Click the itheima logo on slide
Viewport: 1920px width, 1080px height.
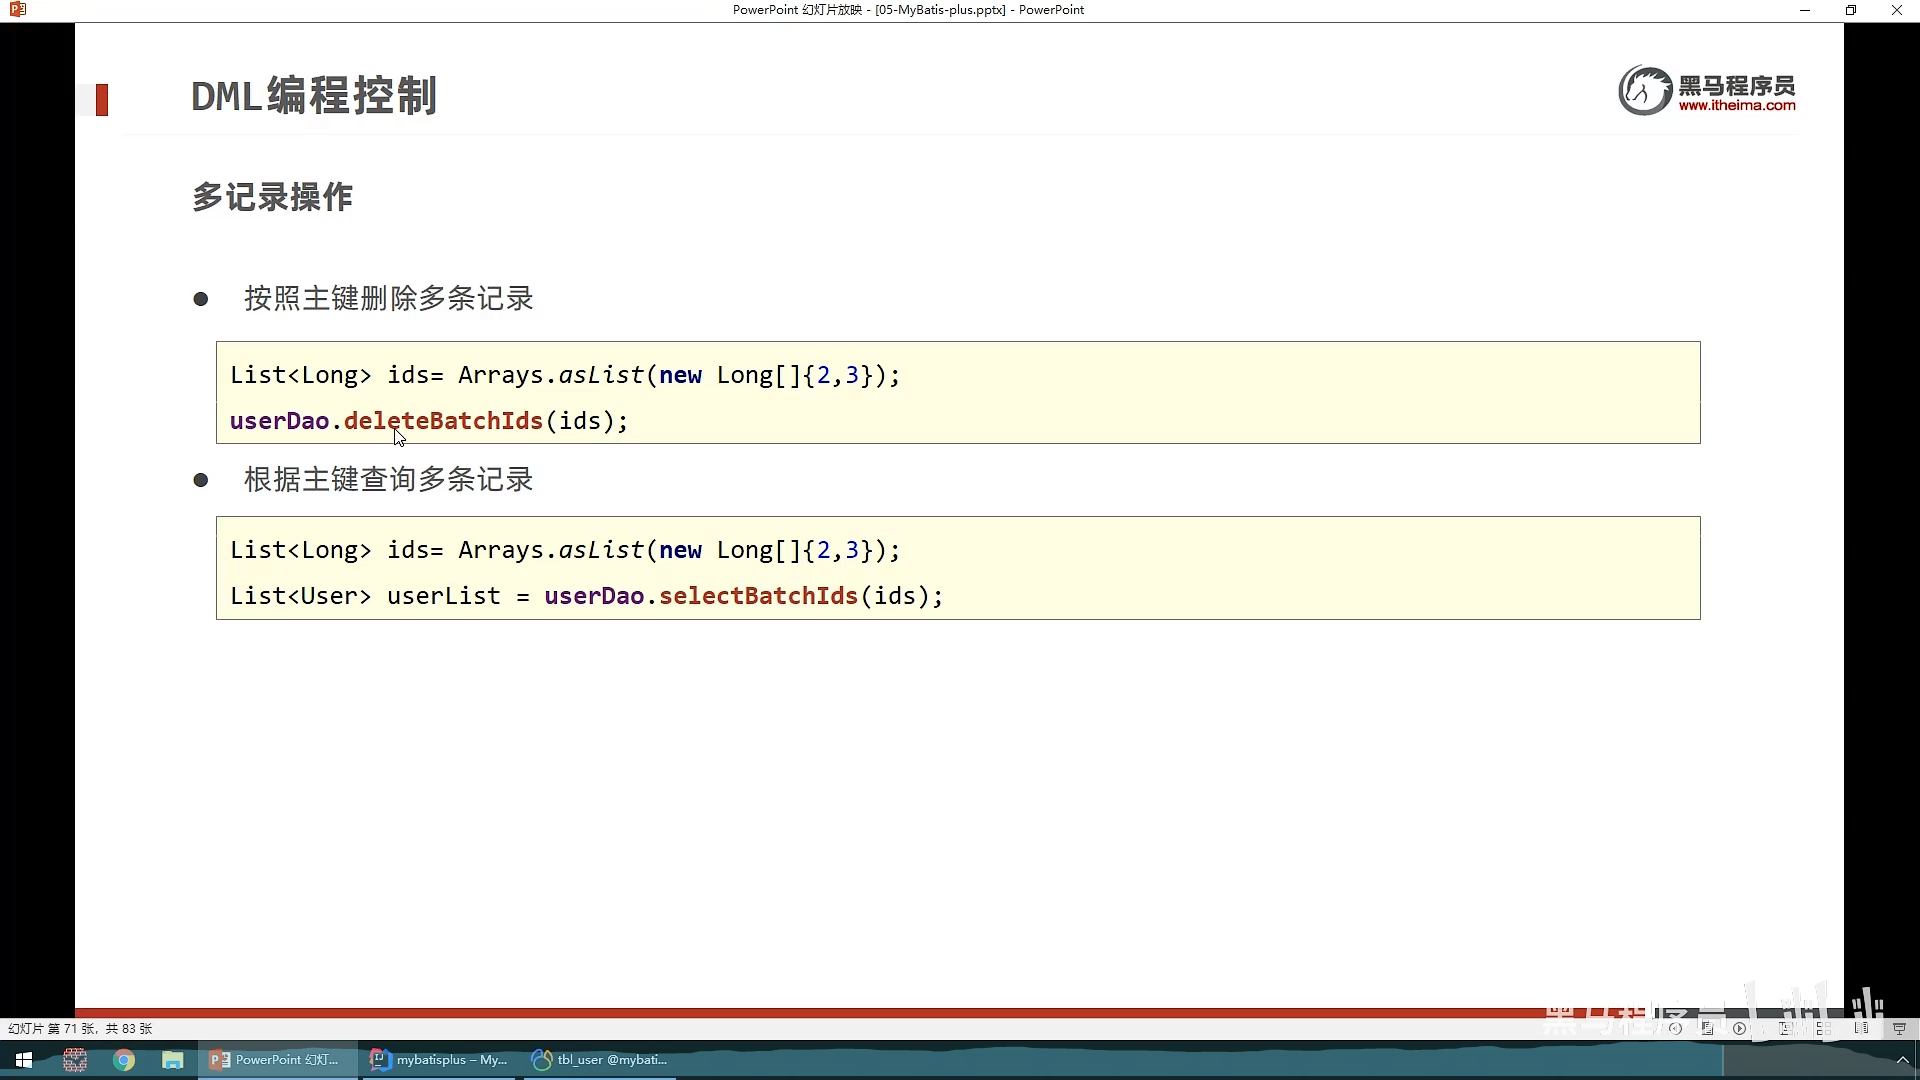point(1707,91)
